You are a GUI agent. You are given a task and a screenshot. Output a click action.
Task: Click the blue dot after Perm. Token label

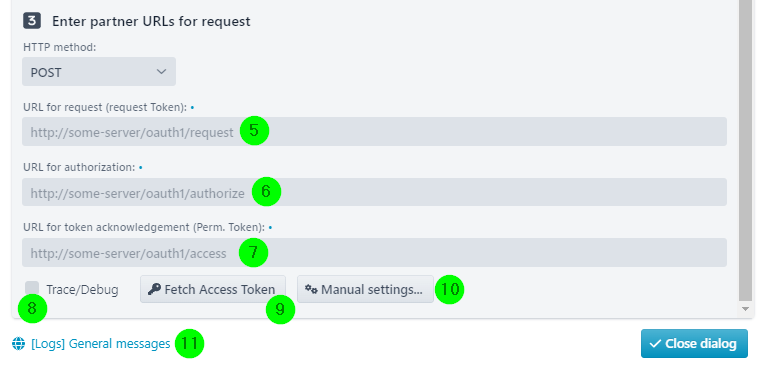point(270,227)
